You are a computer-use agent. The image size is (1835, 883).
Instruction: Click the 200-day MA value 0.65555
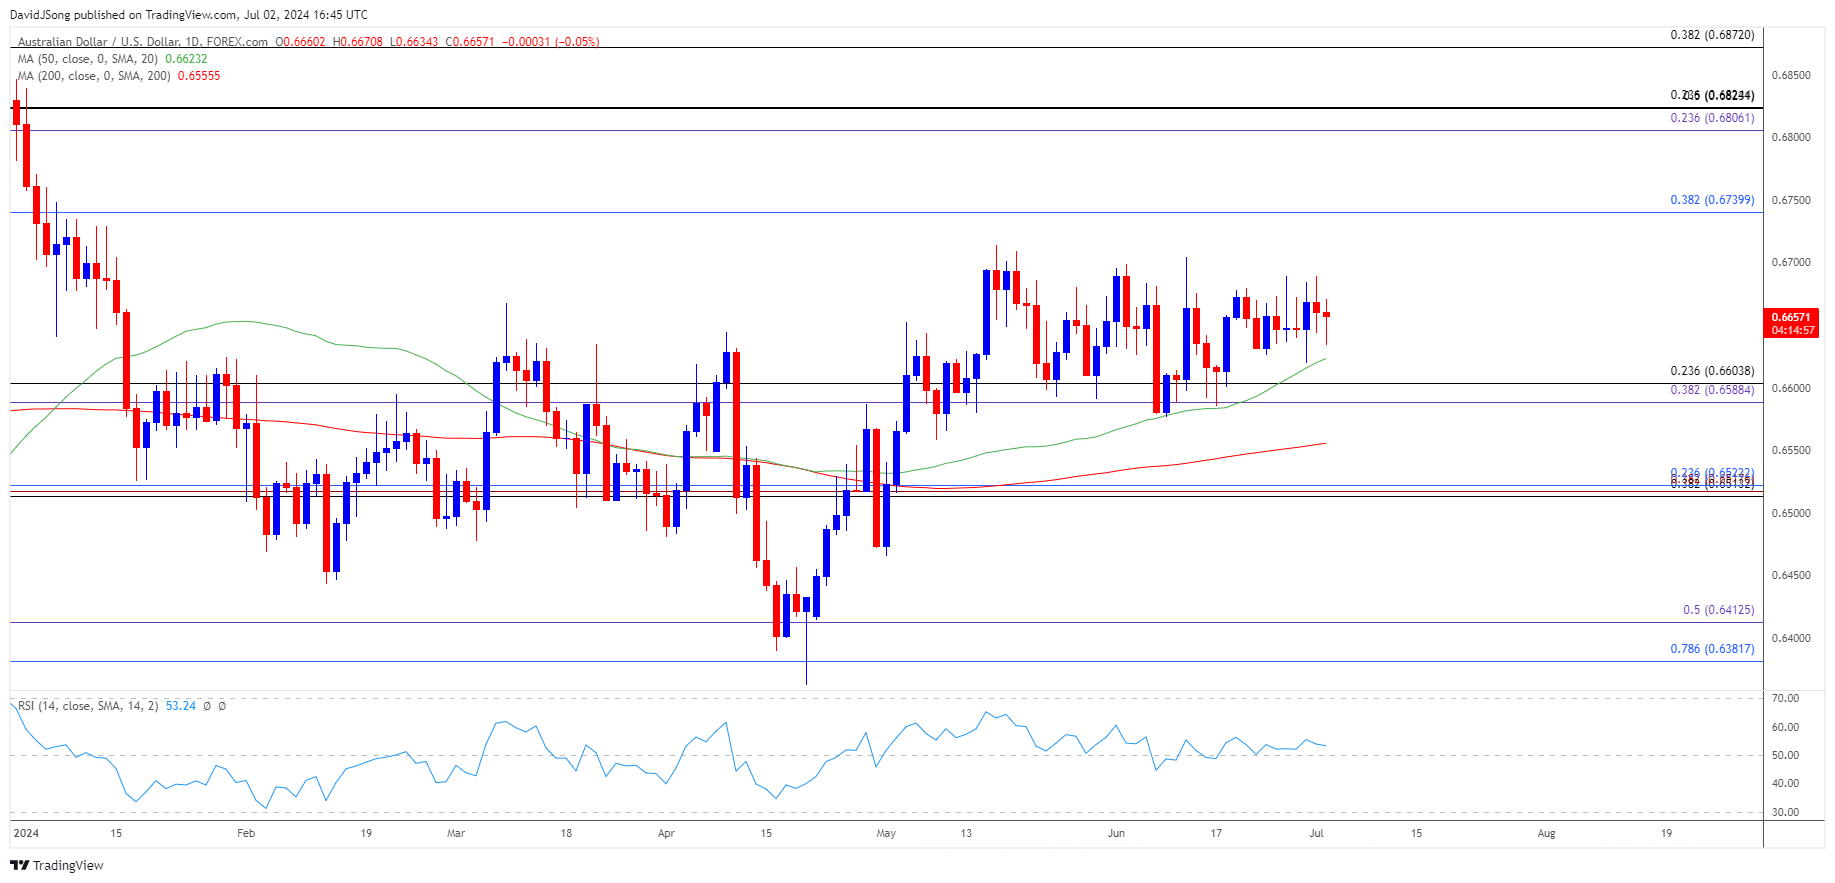click(199, 76)
